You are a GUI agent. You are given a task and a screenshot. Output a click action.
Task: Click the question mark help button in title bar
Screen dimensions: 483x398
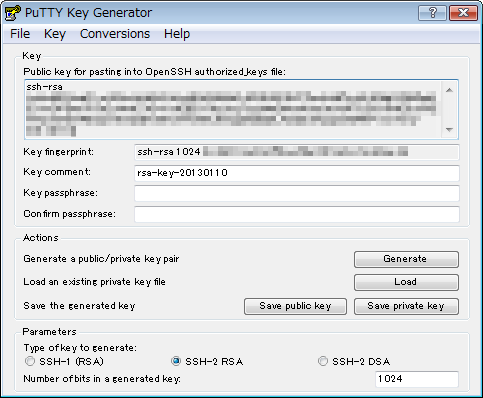tap(432, 13)
